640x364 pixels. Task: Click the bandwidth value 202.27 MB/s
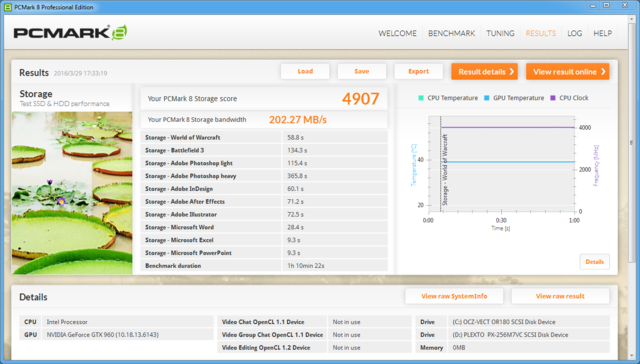click(x=298, y=120)
